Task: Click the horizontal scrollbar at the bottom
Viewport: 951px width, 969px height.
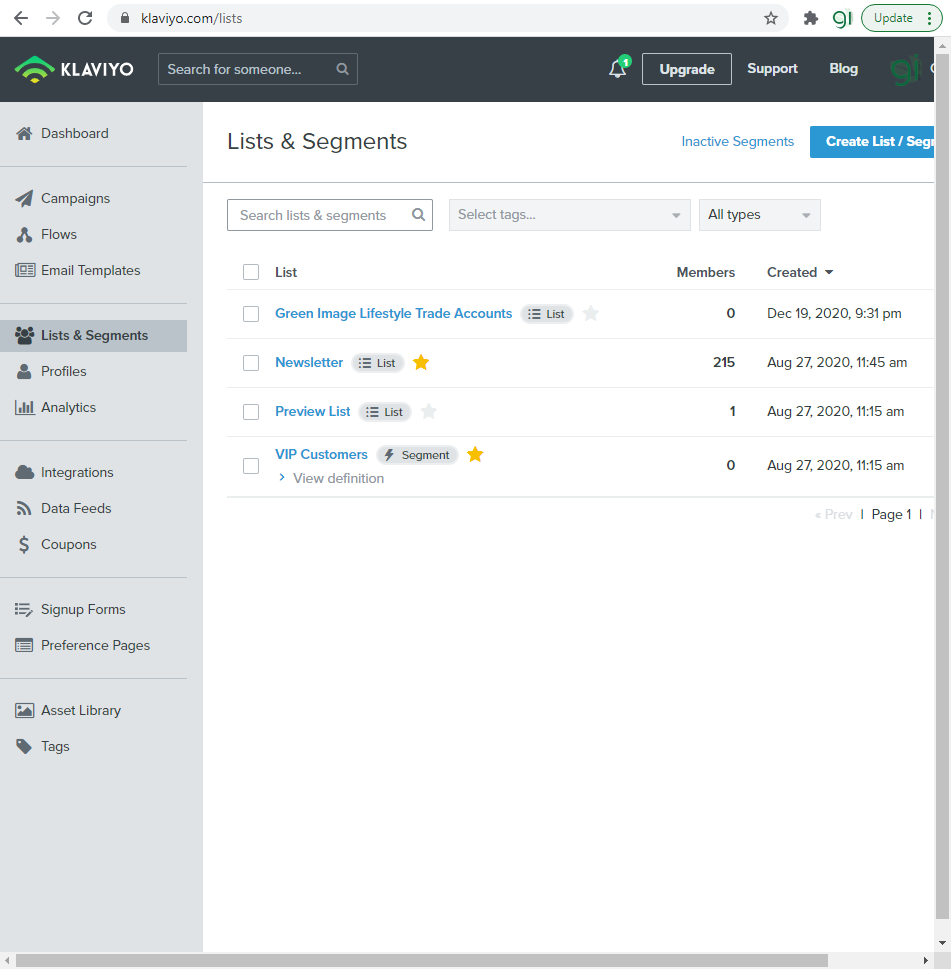Action: [x=421, y=960]
